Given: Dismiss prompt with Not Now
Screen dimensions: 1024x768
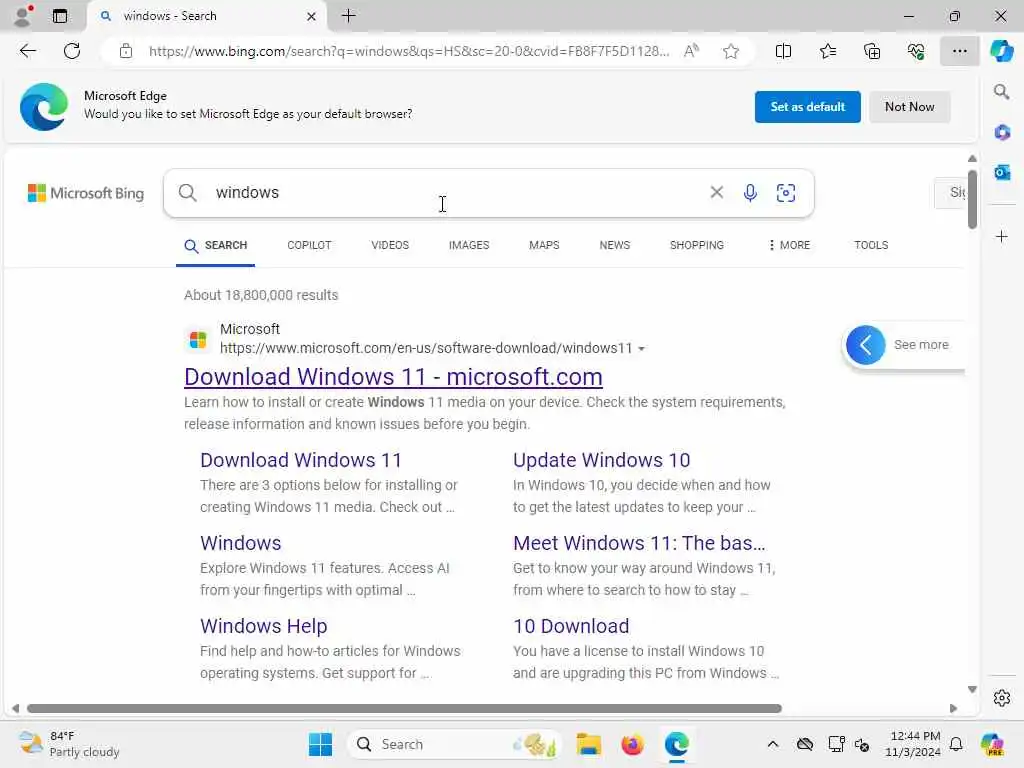Looking at the screenshot, I should tap(909, 107).
